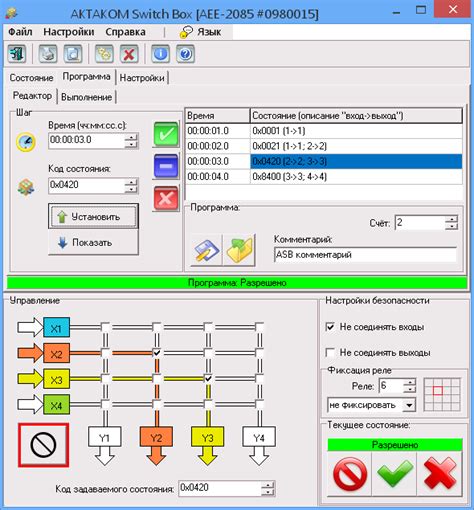The width and height of the screenshot is (474, 510).
Task: Check the X4 to Y4 crosspoint
Action: (x=259, y=404)
